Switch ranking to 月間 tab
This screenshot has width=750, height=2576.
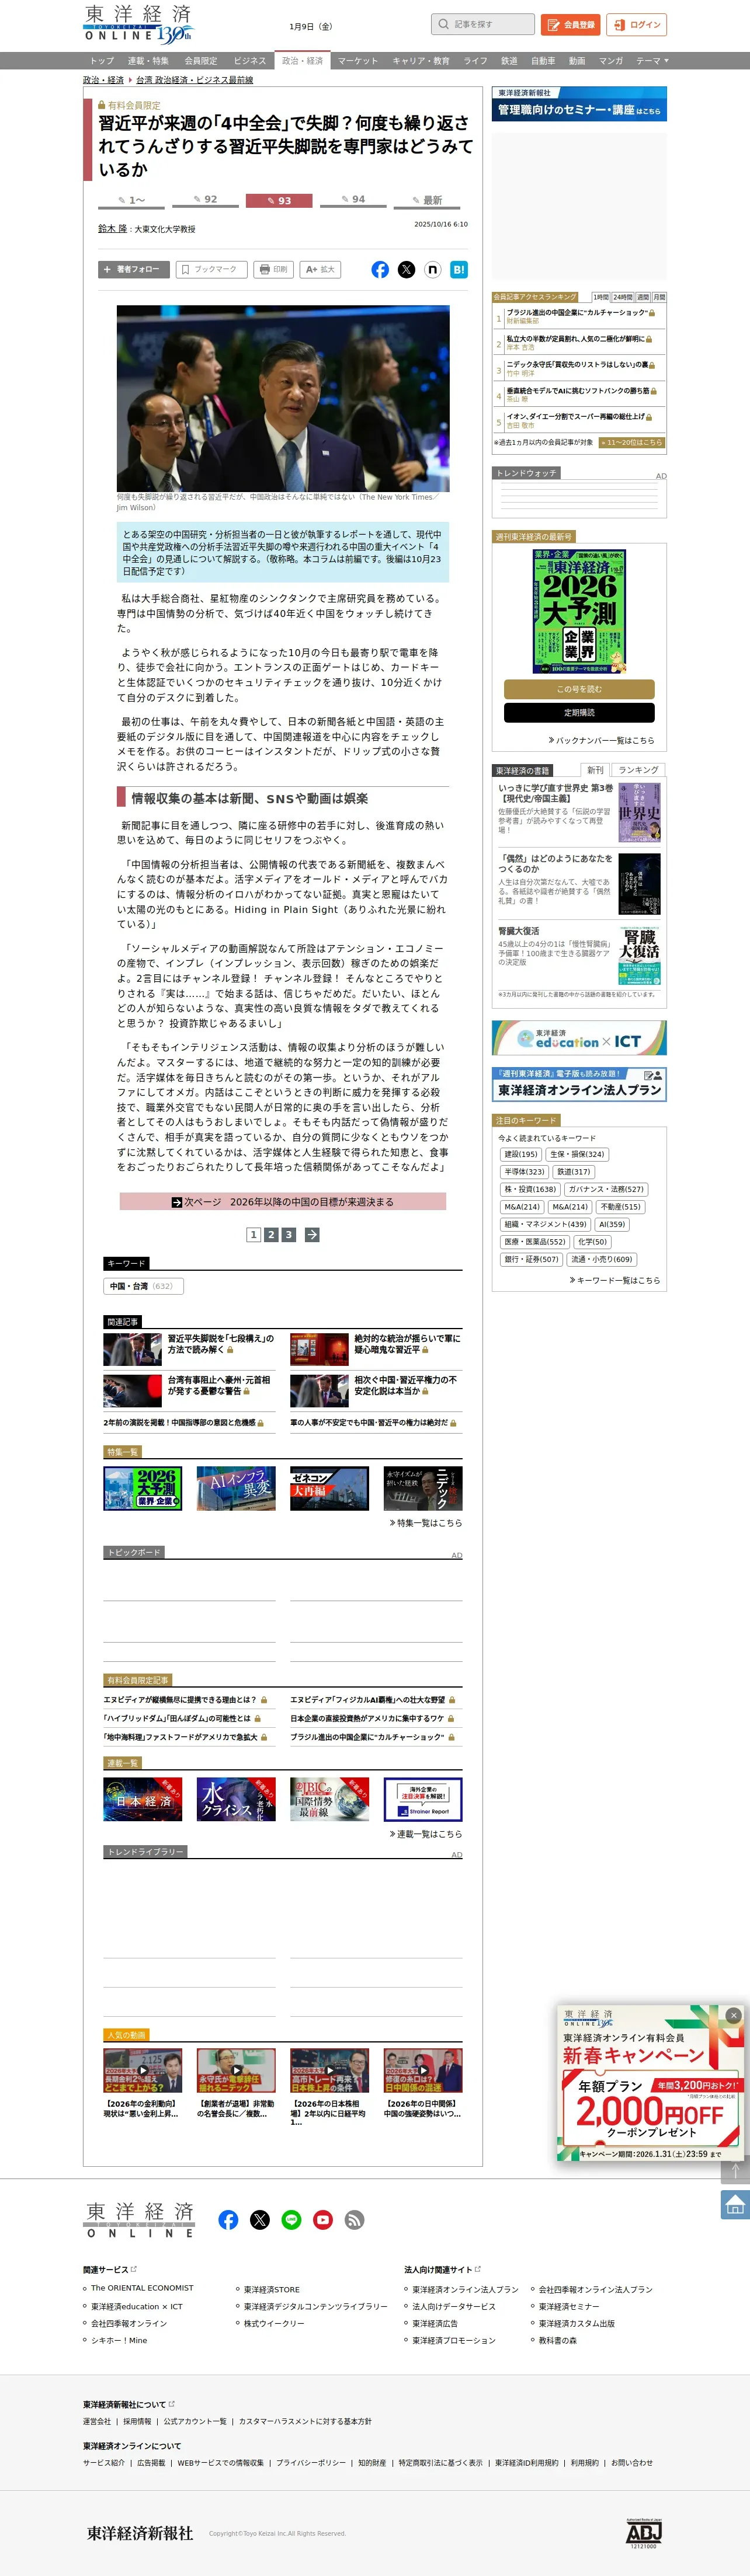[659, 297]
